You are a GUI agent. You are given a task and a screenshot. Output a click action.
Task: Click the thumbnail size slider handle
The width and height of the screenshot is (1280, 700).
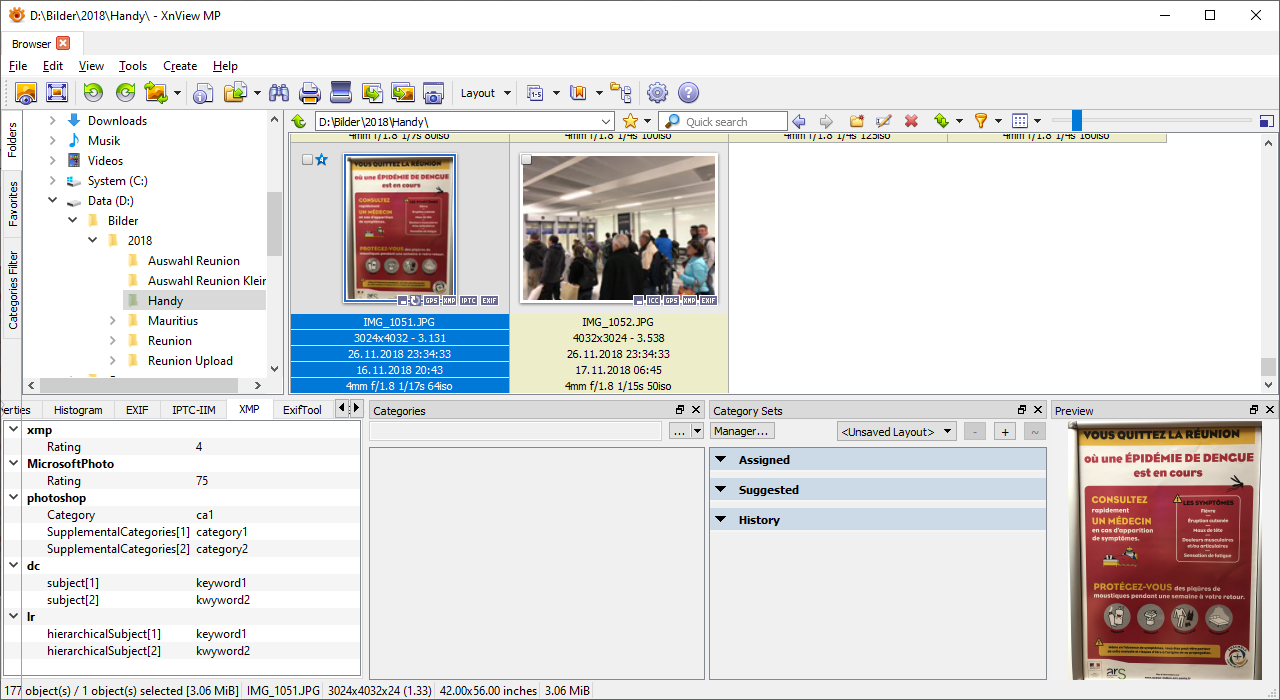[1076, 121]
